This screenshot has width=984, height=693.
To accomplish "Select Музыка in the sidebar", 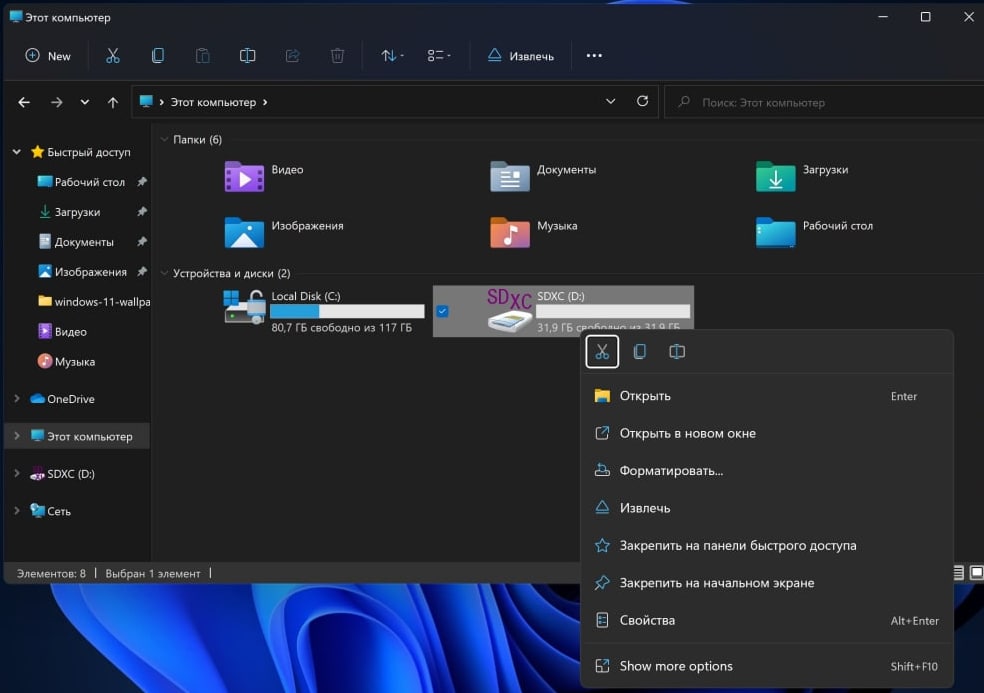I will click(x=75, y=362).
